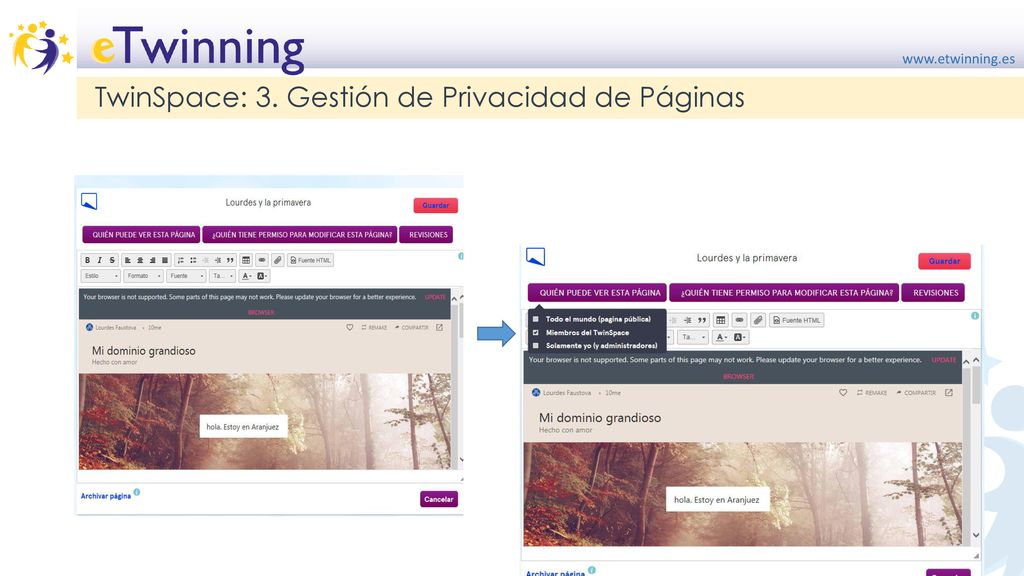The width and height of the screenshot is (1024, 576).
Task: Open modify-permission menu in left screenshot
Action: tap(300, 234)
